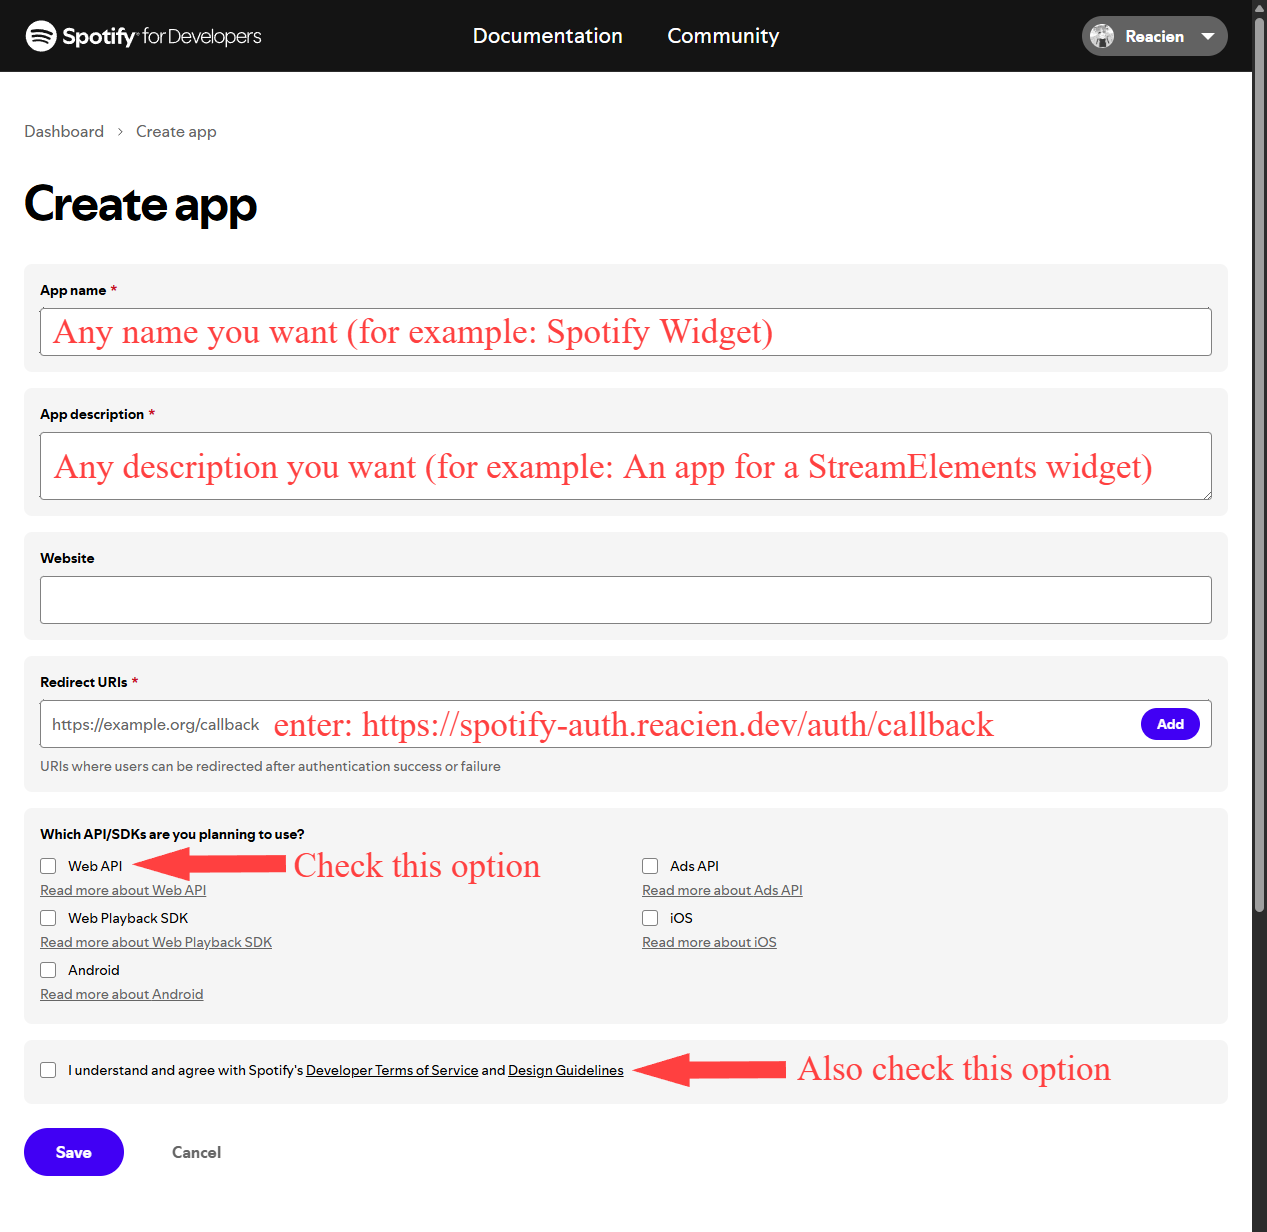Go back to Dashboard breadcrumb
Viewport: 1267px width, 1232px height.
pos(64,132)
